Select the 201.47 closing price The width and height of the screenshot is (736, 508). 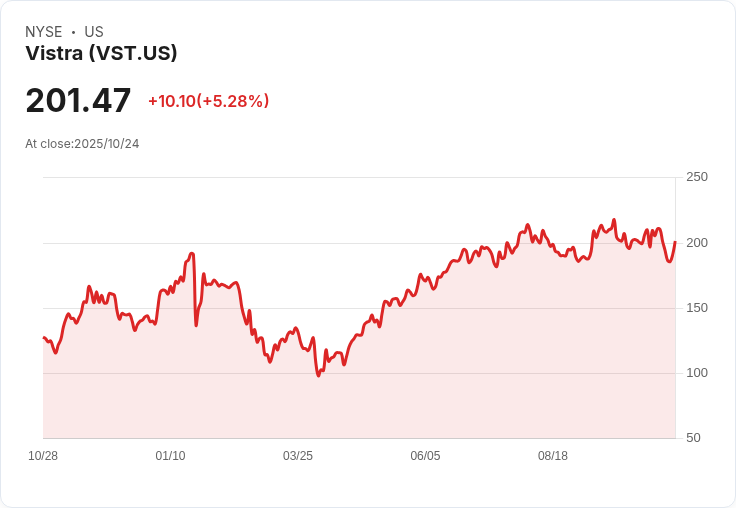pos(78,101)
